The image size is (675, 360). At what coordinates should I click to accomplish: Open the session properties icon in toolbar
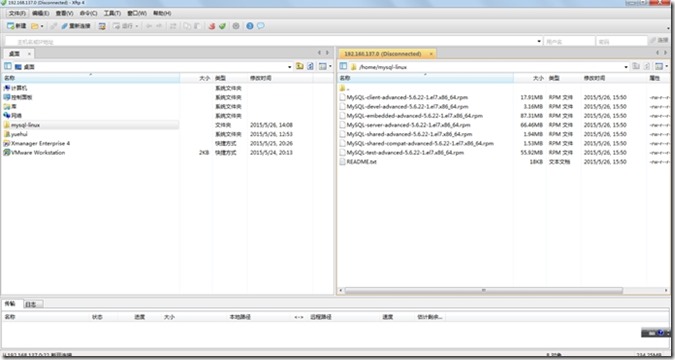click(x=102, y=26)
